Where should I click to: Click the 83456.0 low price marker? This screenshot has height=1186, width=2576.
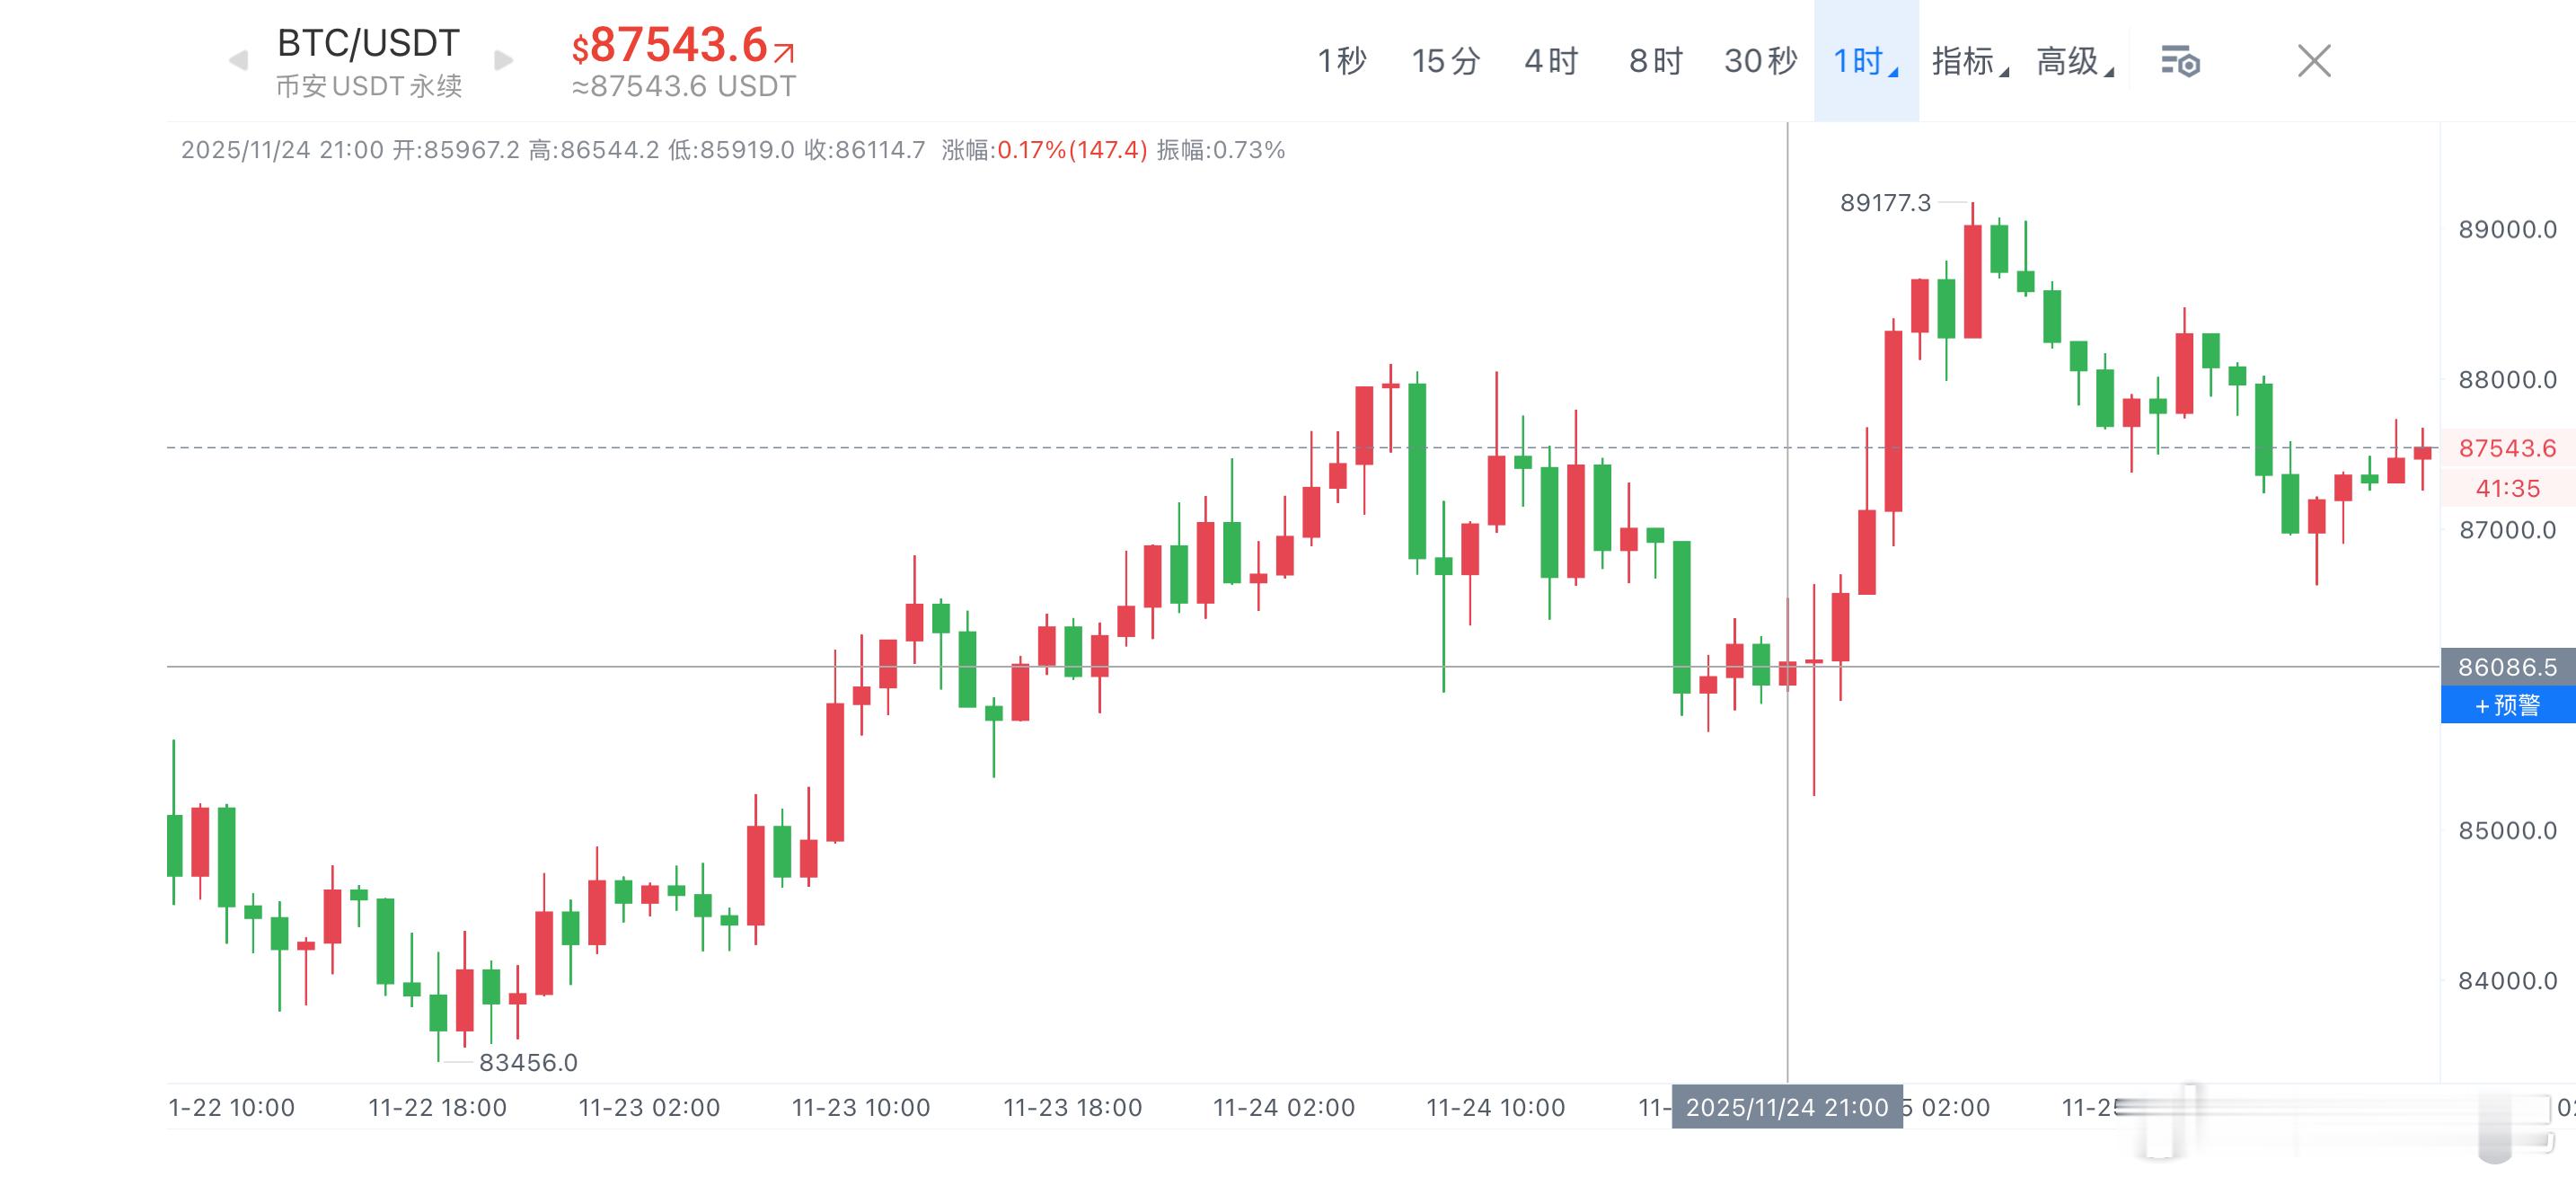(x=528, y=1062)
